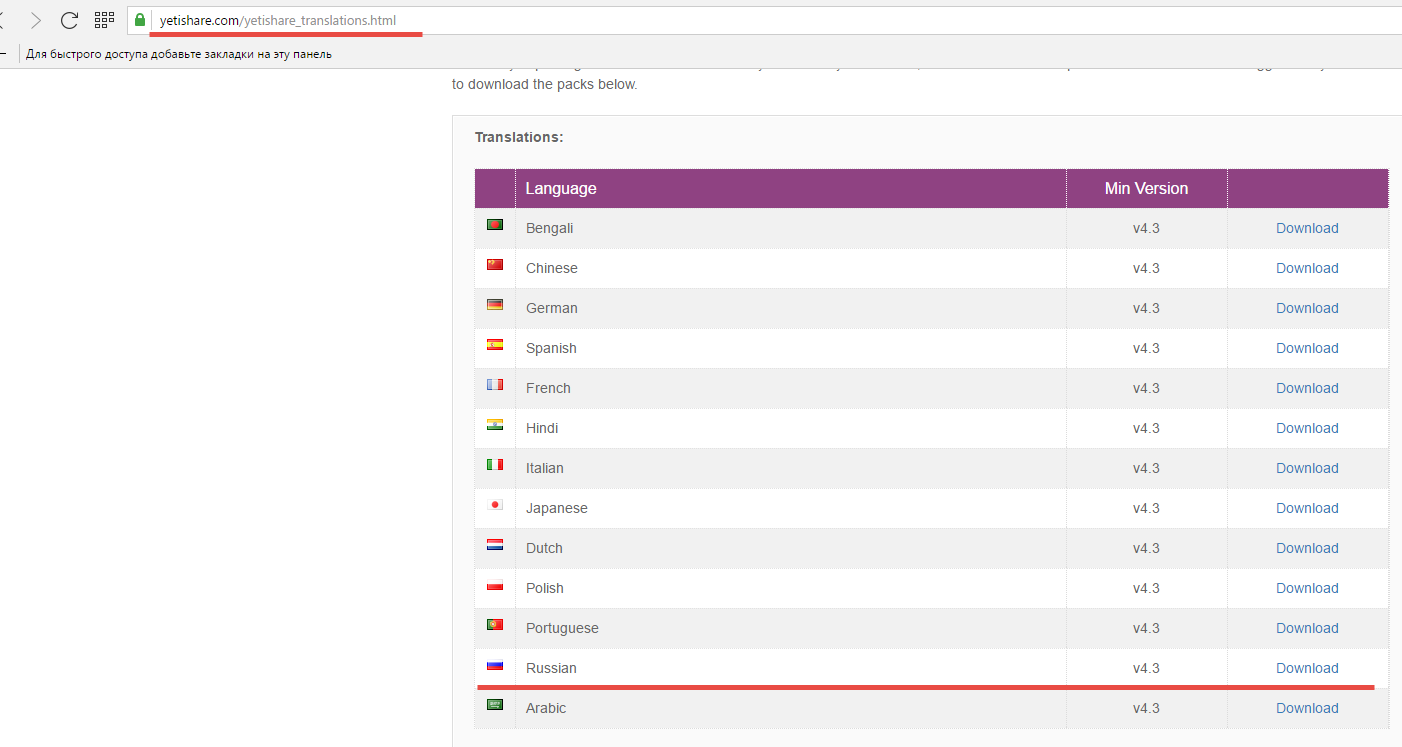This screenshot has width=1402, height=747.
Task: Click the Russian flag icon
Action: pos(495,665)
